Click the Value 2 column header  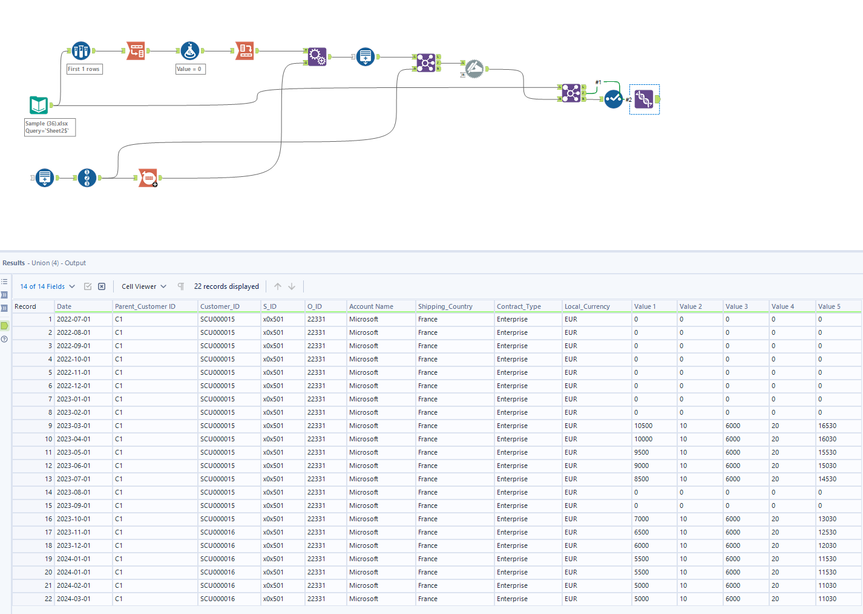click(x=701, y=306)
